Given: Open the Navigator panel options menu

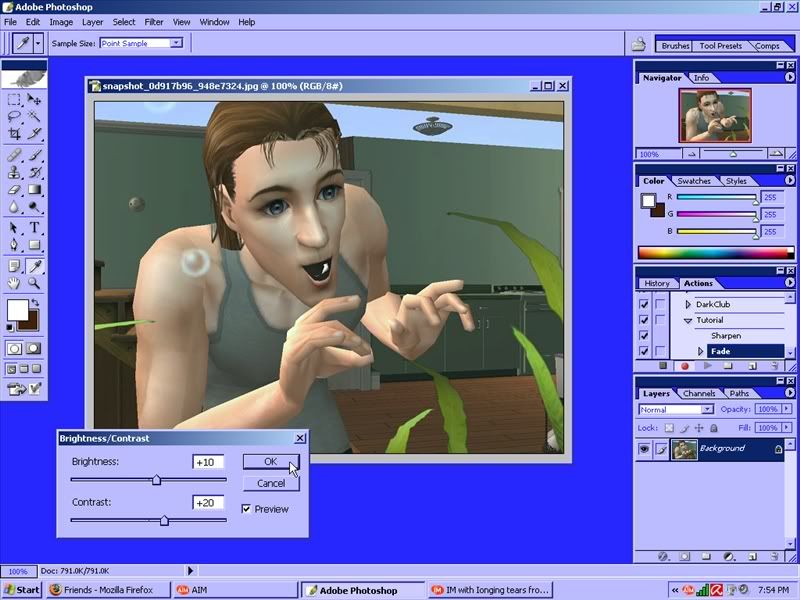Looking at the screenshot, I should click(x=789, y=78).
